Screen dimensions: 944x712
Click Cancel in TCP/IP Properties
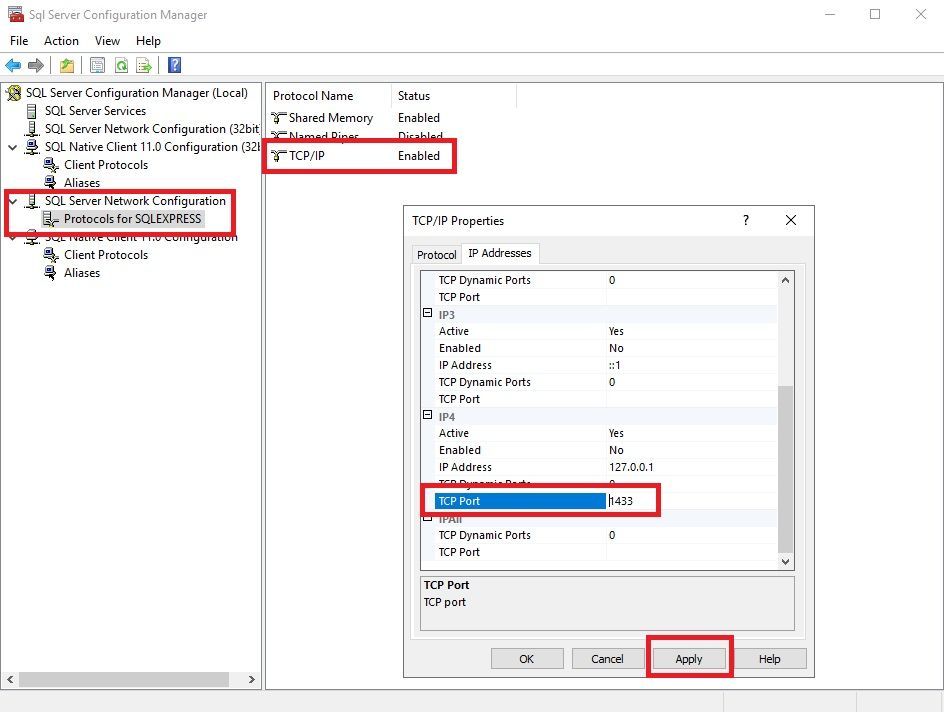tap(607, 659)
